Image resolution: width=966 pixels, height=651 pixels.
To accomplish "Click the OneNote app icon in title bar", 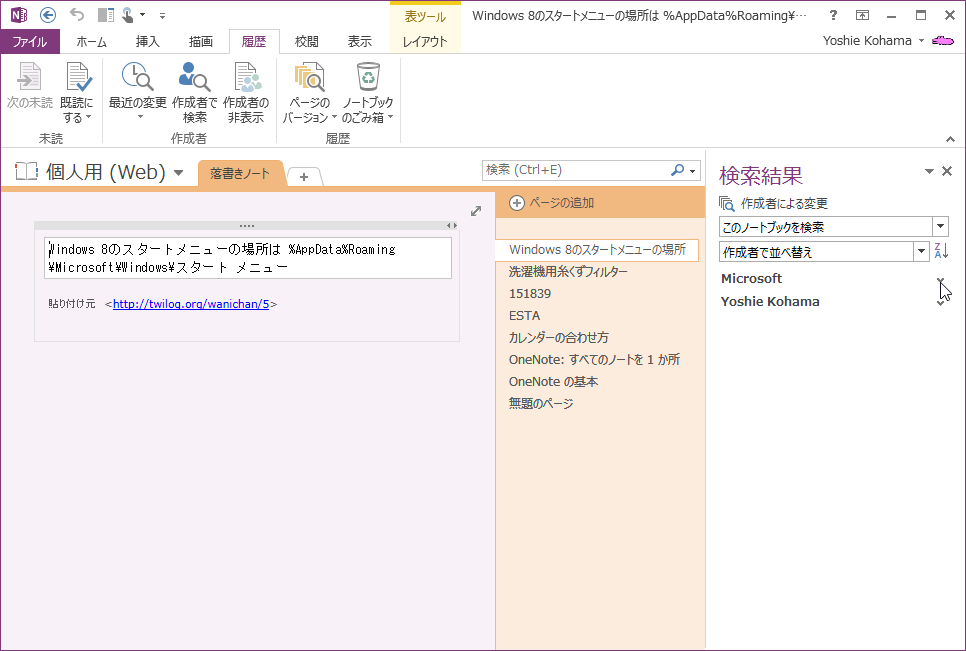I will pos(18,15).
